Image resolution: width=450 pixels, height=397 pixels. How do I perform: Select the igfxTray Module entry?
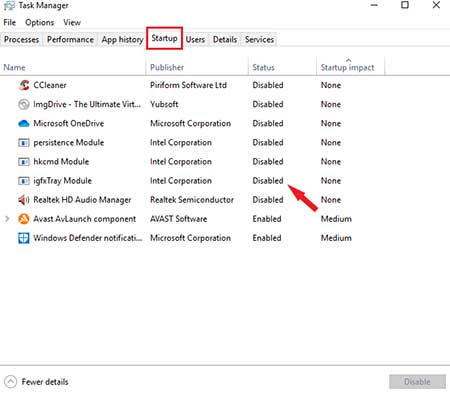tap(63, 181)
